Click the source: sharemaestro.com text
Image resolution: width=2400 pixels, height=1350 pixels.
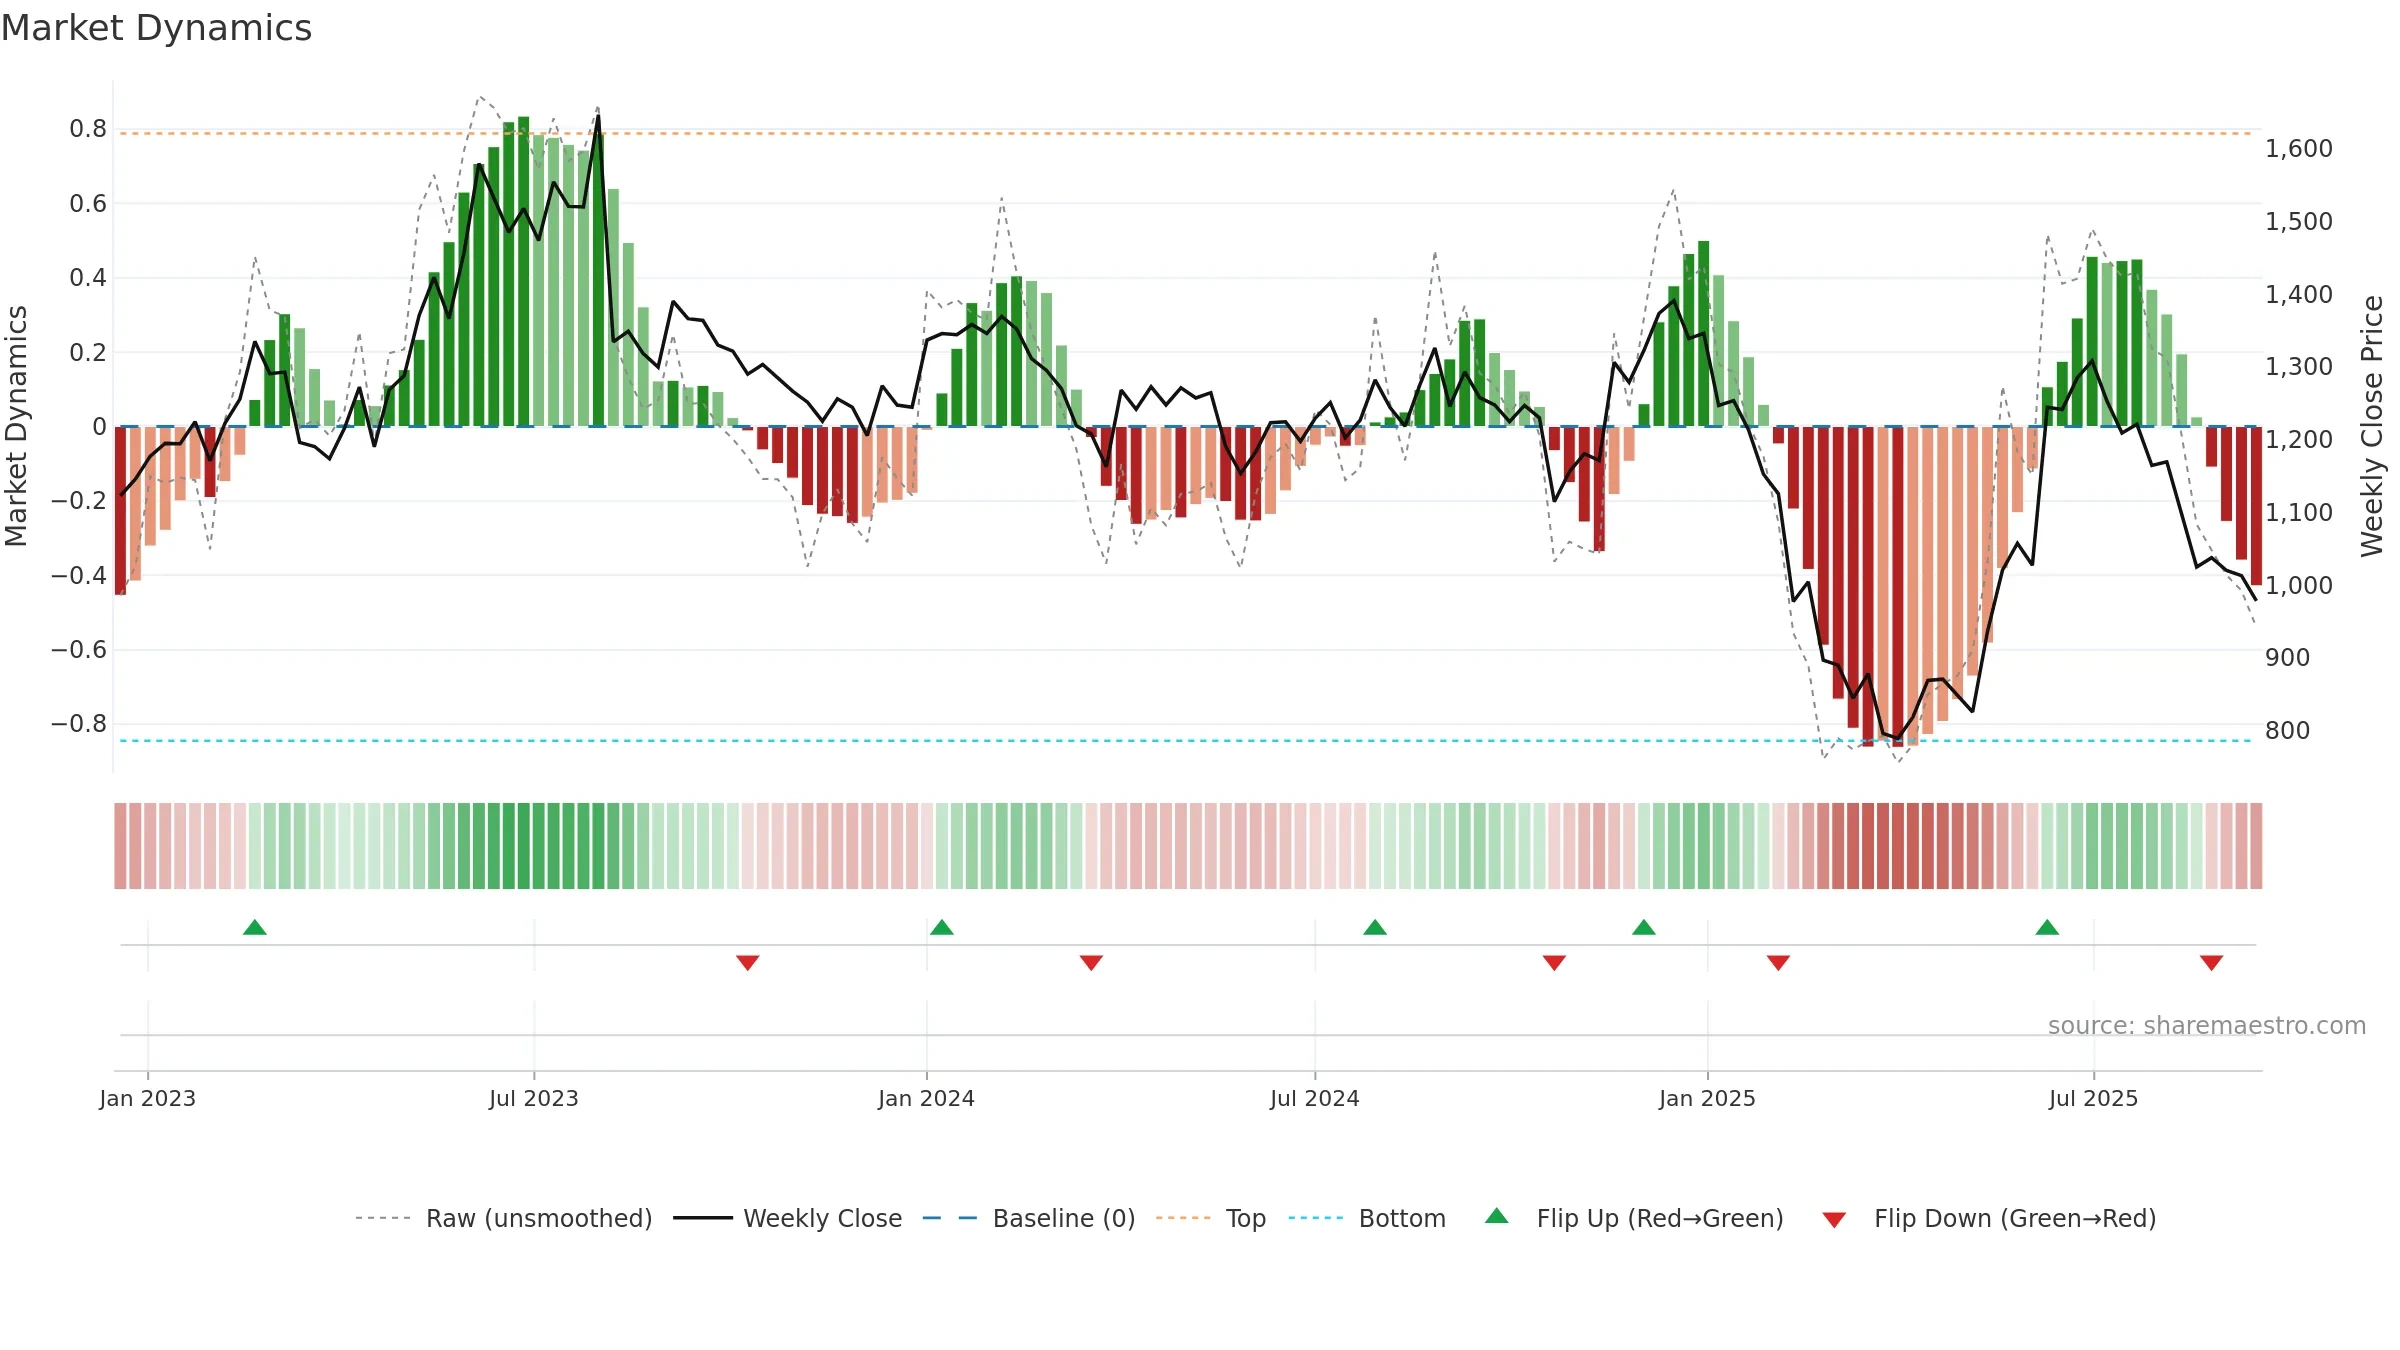[2207, 1025]
